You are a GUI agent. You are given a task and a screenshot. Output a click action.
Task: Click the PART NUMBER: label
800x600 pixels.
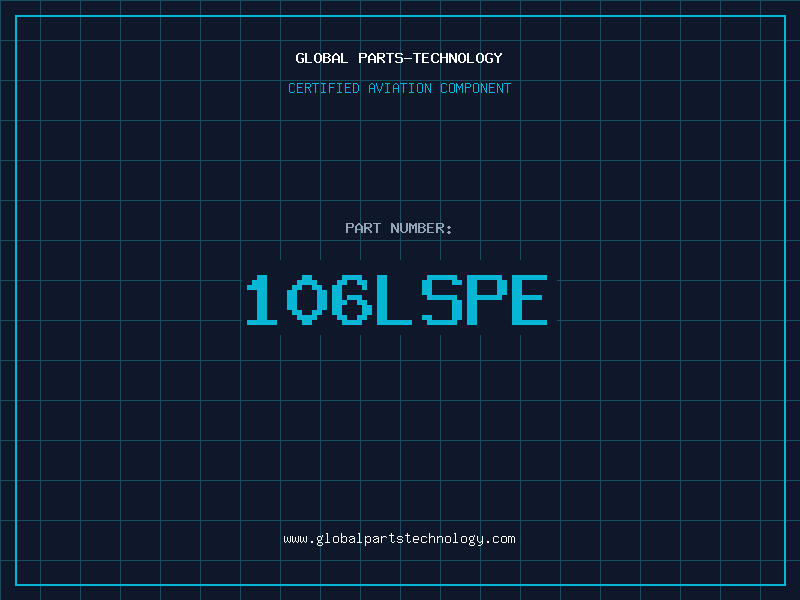tap(399, 228)
